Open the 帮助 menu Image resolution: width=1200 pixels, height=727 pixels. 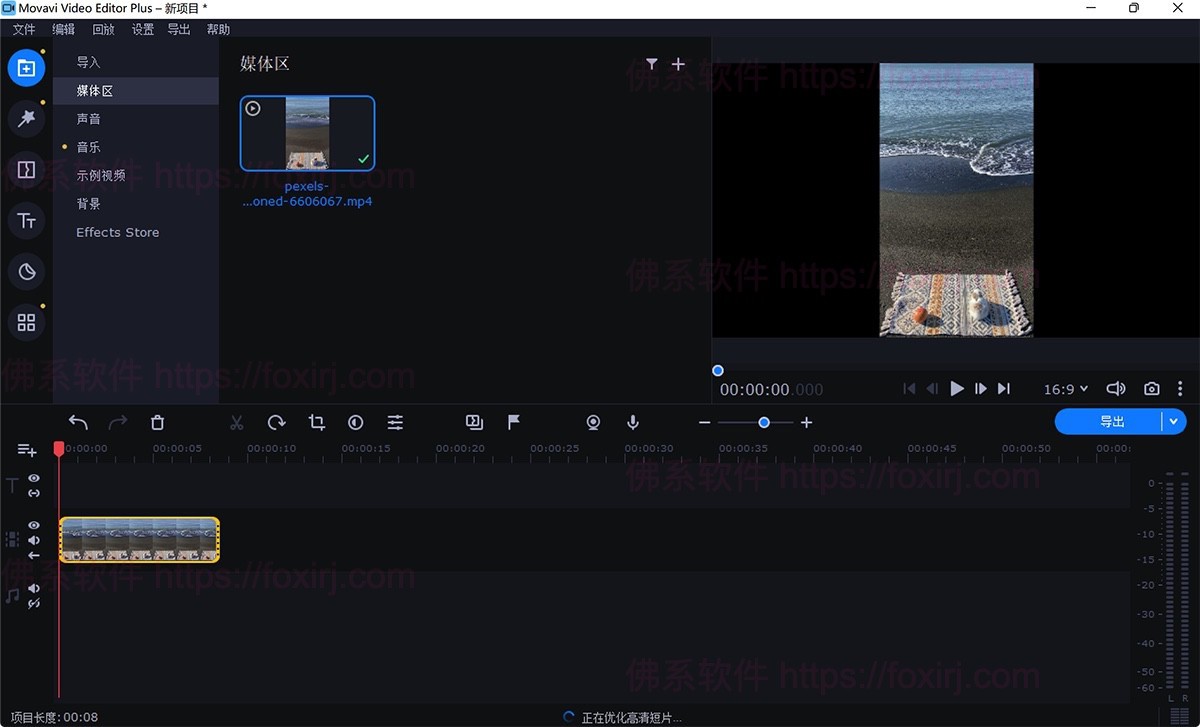pyautogui.click(x=218, y=29)
